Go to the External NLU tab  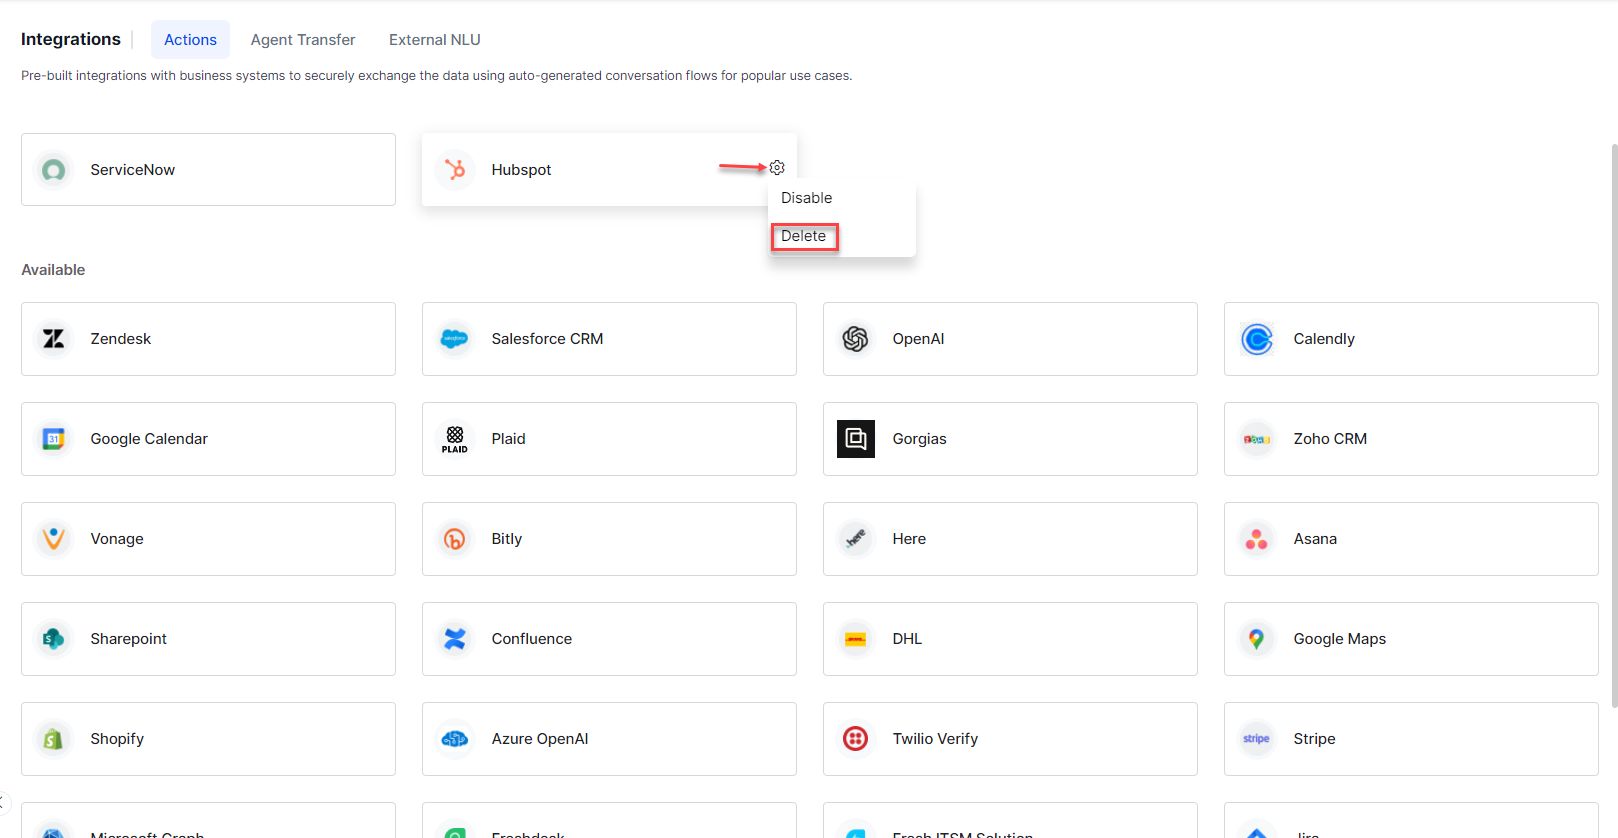pyautogui.click(x=435, y=40)
